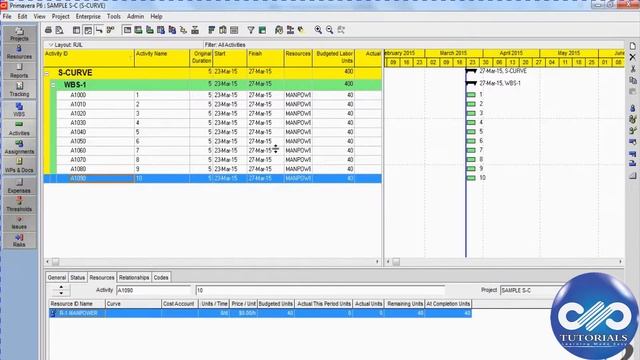Collapse the S-CURVE project group

[47, 73]
